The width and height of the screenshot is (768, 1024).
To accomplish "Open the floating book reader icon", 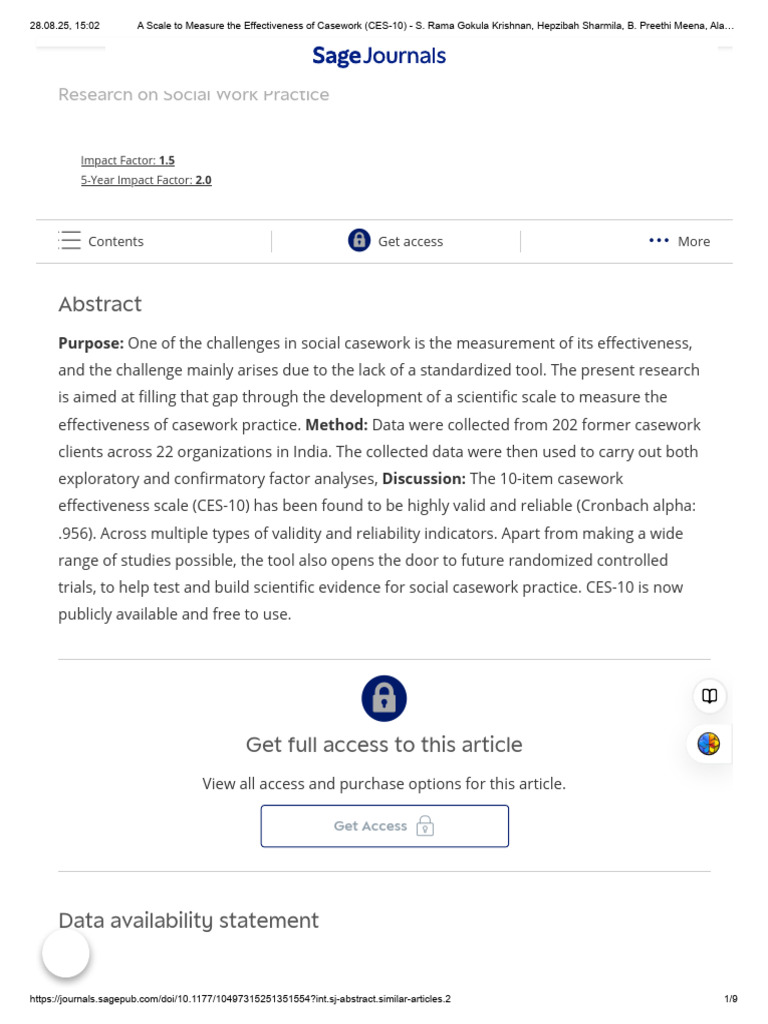I will 710,696.
